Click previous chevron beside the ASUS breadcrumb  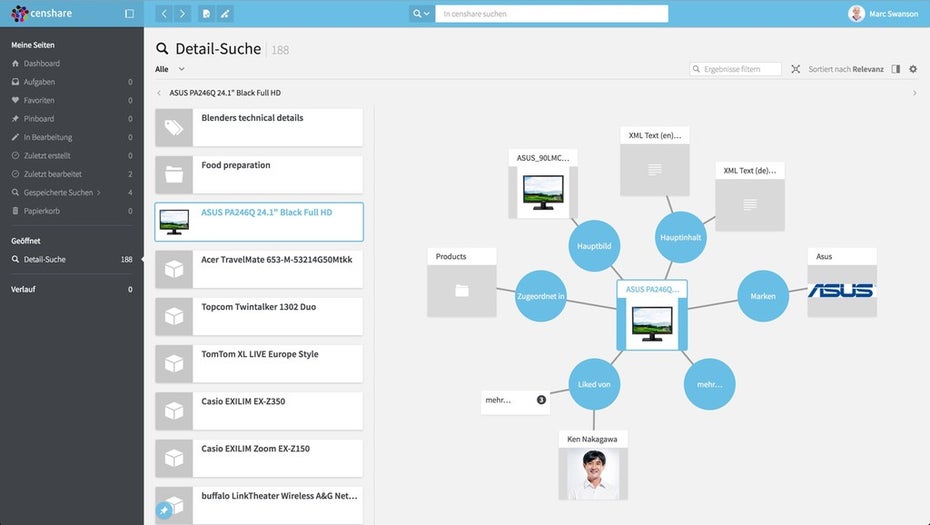159,93
